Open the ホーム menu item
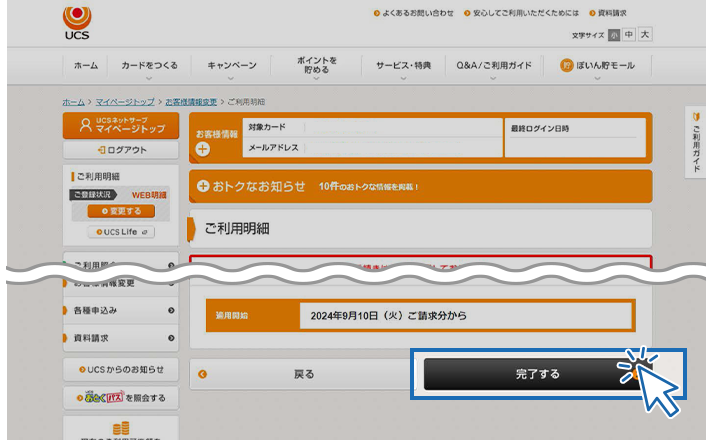Screen dimensions: 706x440 [86, 66]
